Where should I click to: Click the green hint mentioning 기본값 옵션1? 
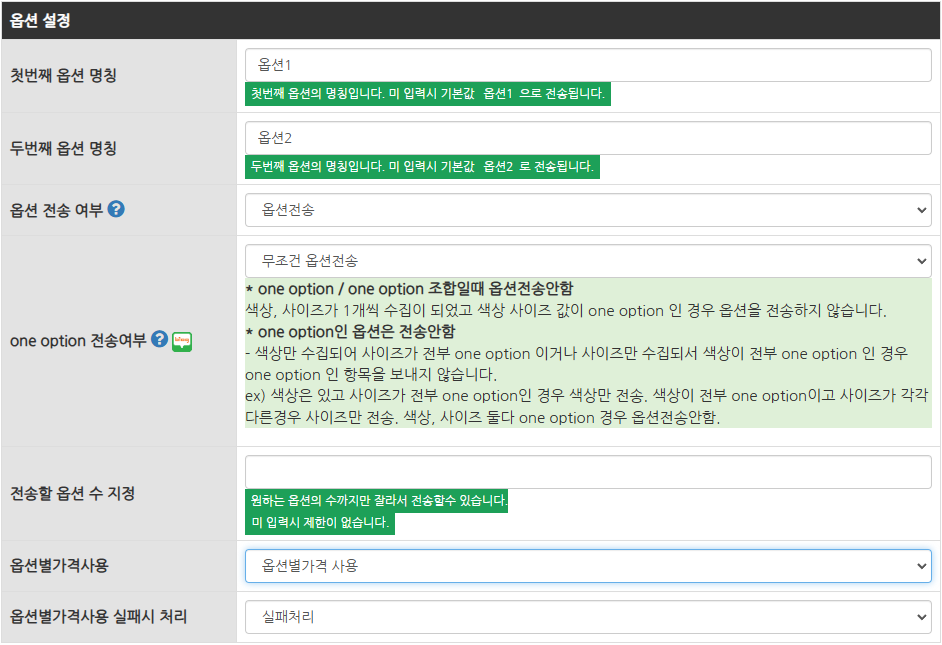(x=427, y=94)
